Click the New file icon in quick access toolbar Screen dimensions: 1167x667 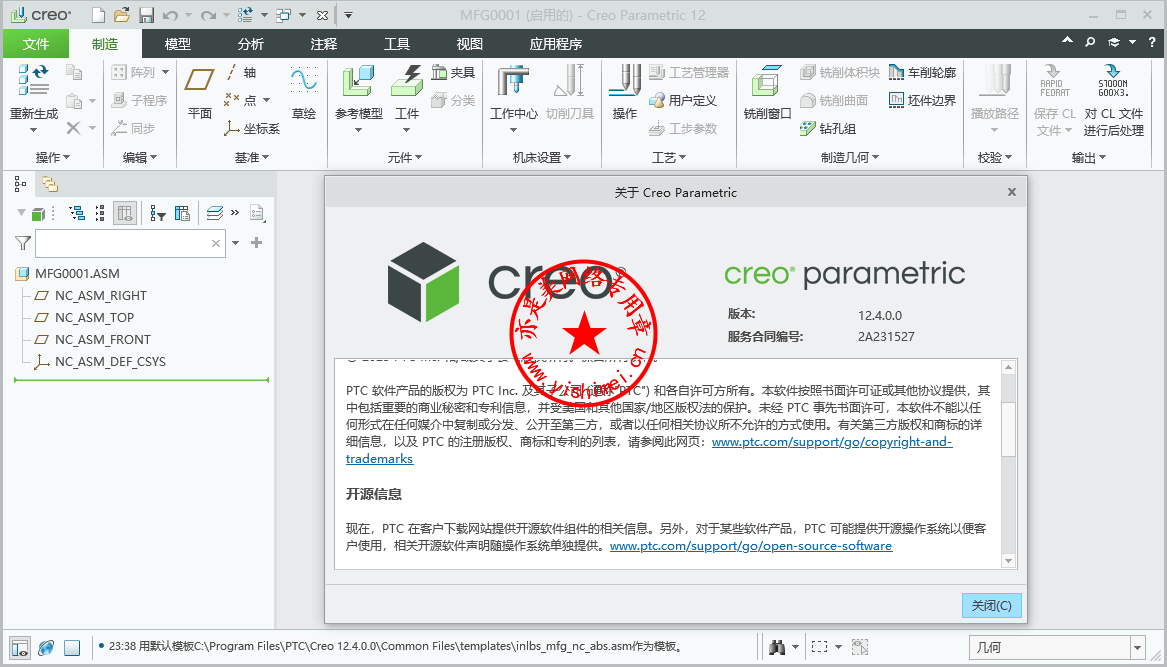click(x=97, y=15)
